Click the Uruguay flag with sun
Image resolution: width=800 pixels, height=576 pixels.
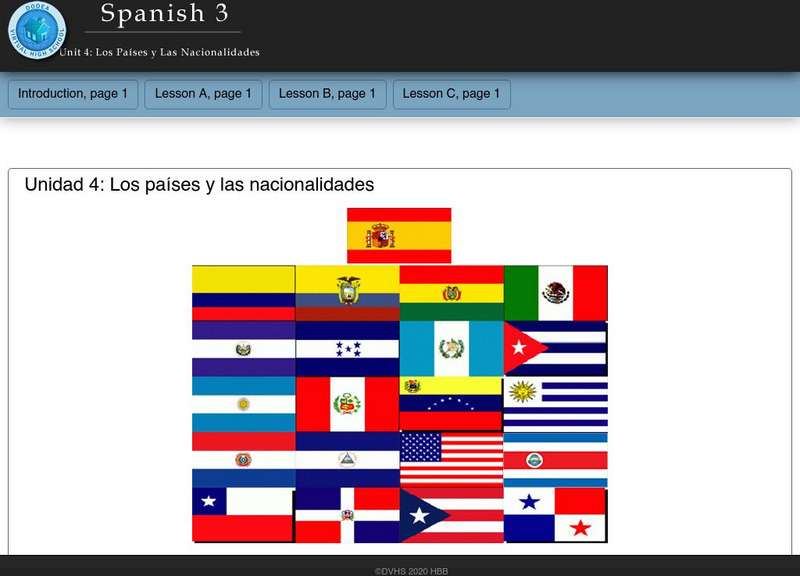coord(556,404)
